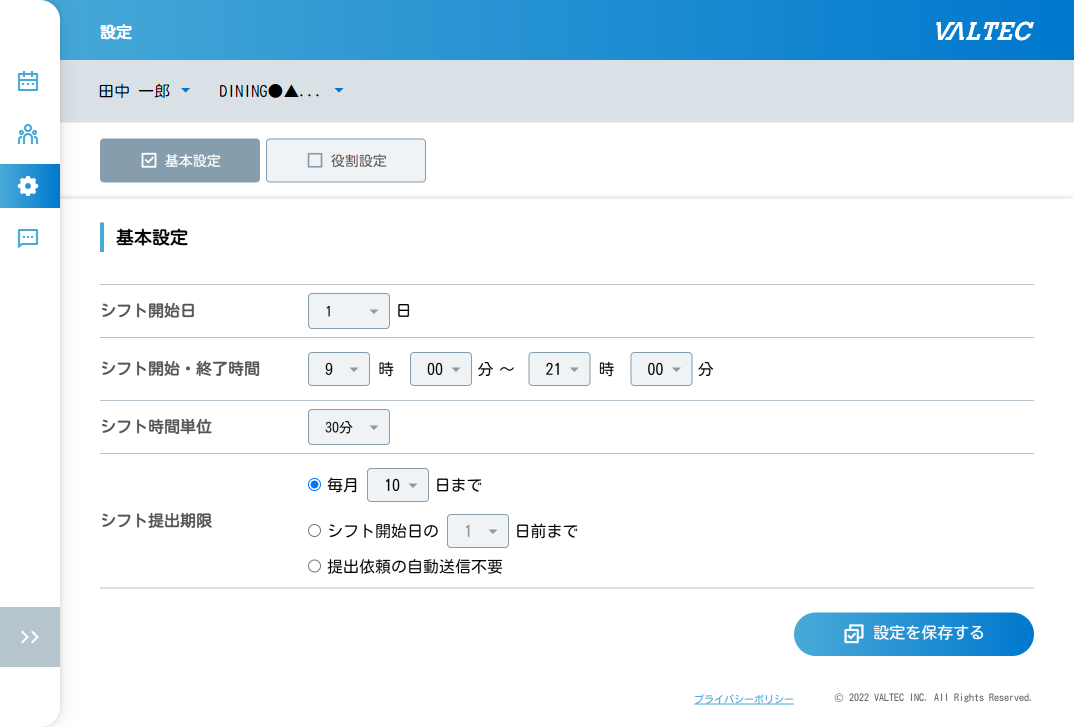Switch to the 役割設定 tab
The height and width of the screenshot is (727, 1074).
[346, 160]
